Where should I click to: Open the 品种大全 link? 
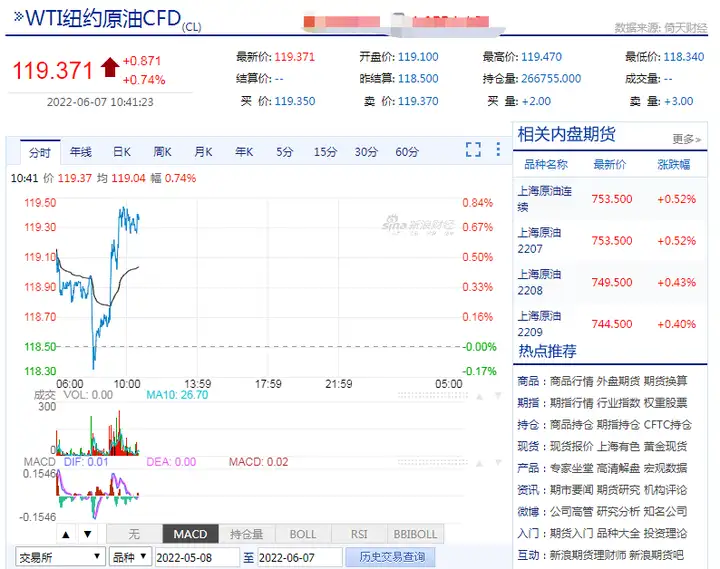tap(619, 533)
